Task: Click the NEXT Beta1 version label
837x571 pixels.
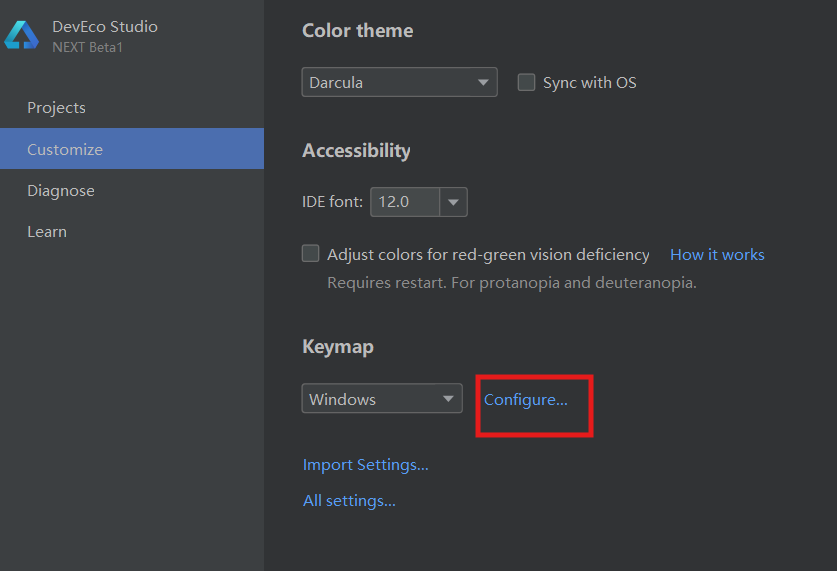Action: point(87,47)
